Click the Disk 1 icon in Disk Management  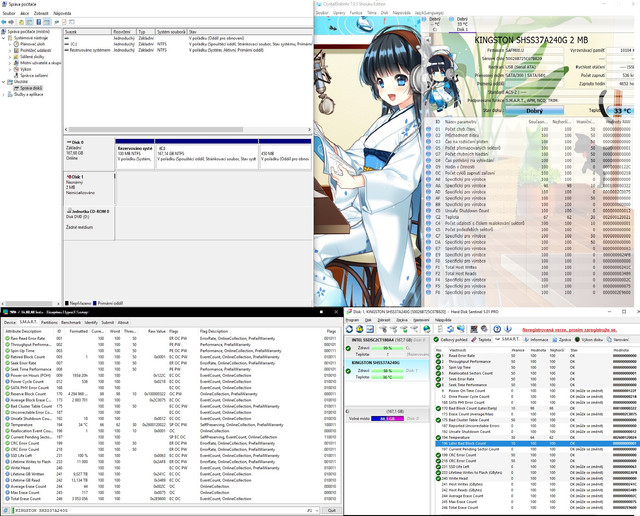69,177
